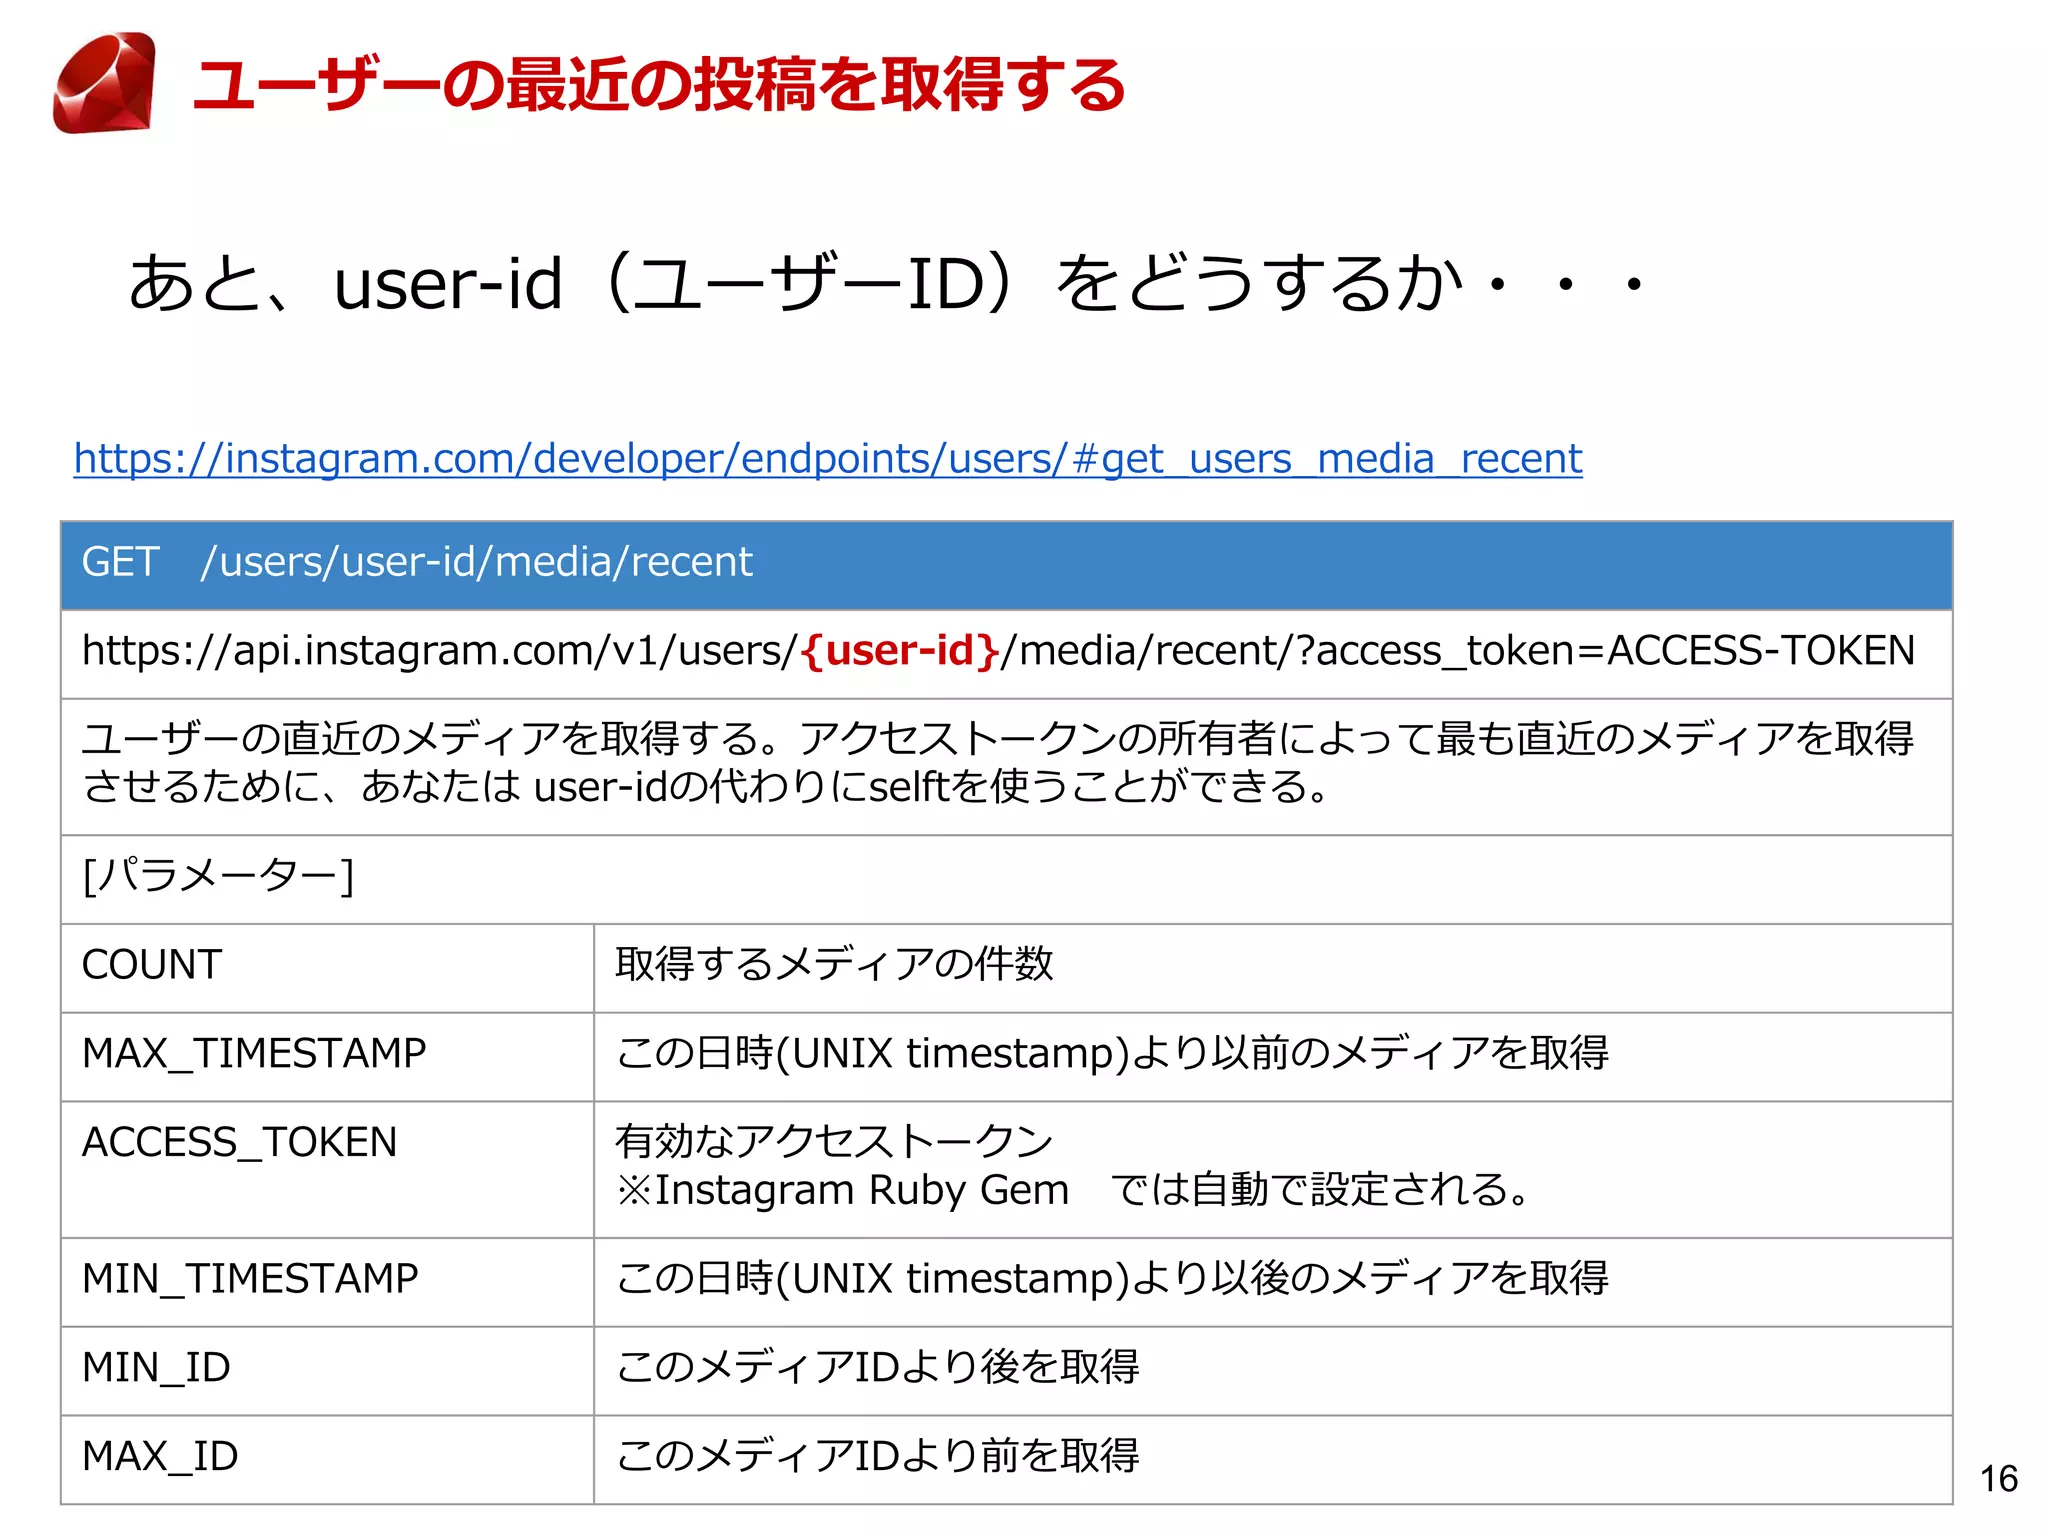This screenshot has width=2048, height=1536.
Task: Click the description ユーザーの直近のメディアを取得する
Action: [1006, 766]
